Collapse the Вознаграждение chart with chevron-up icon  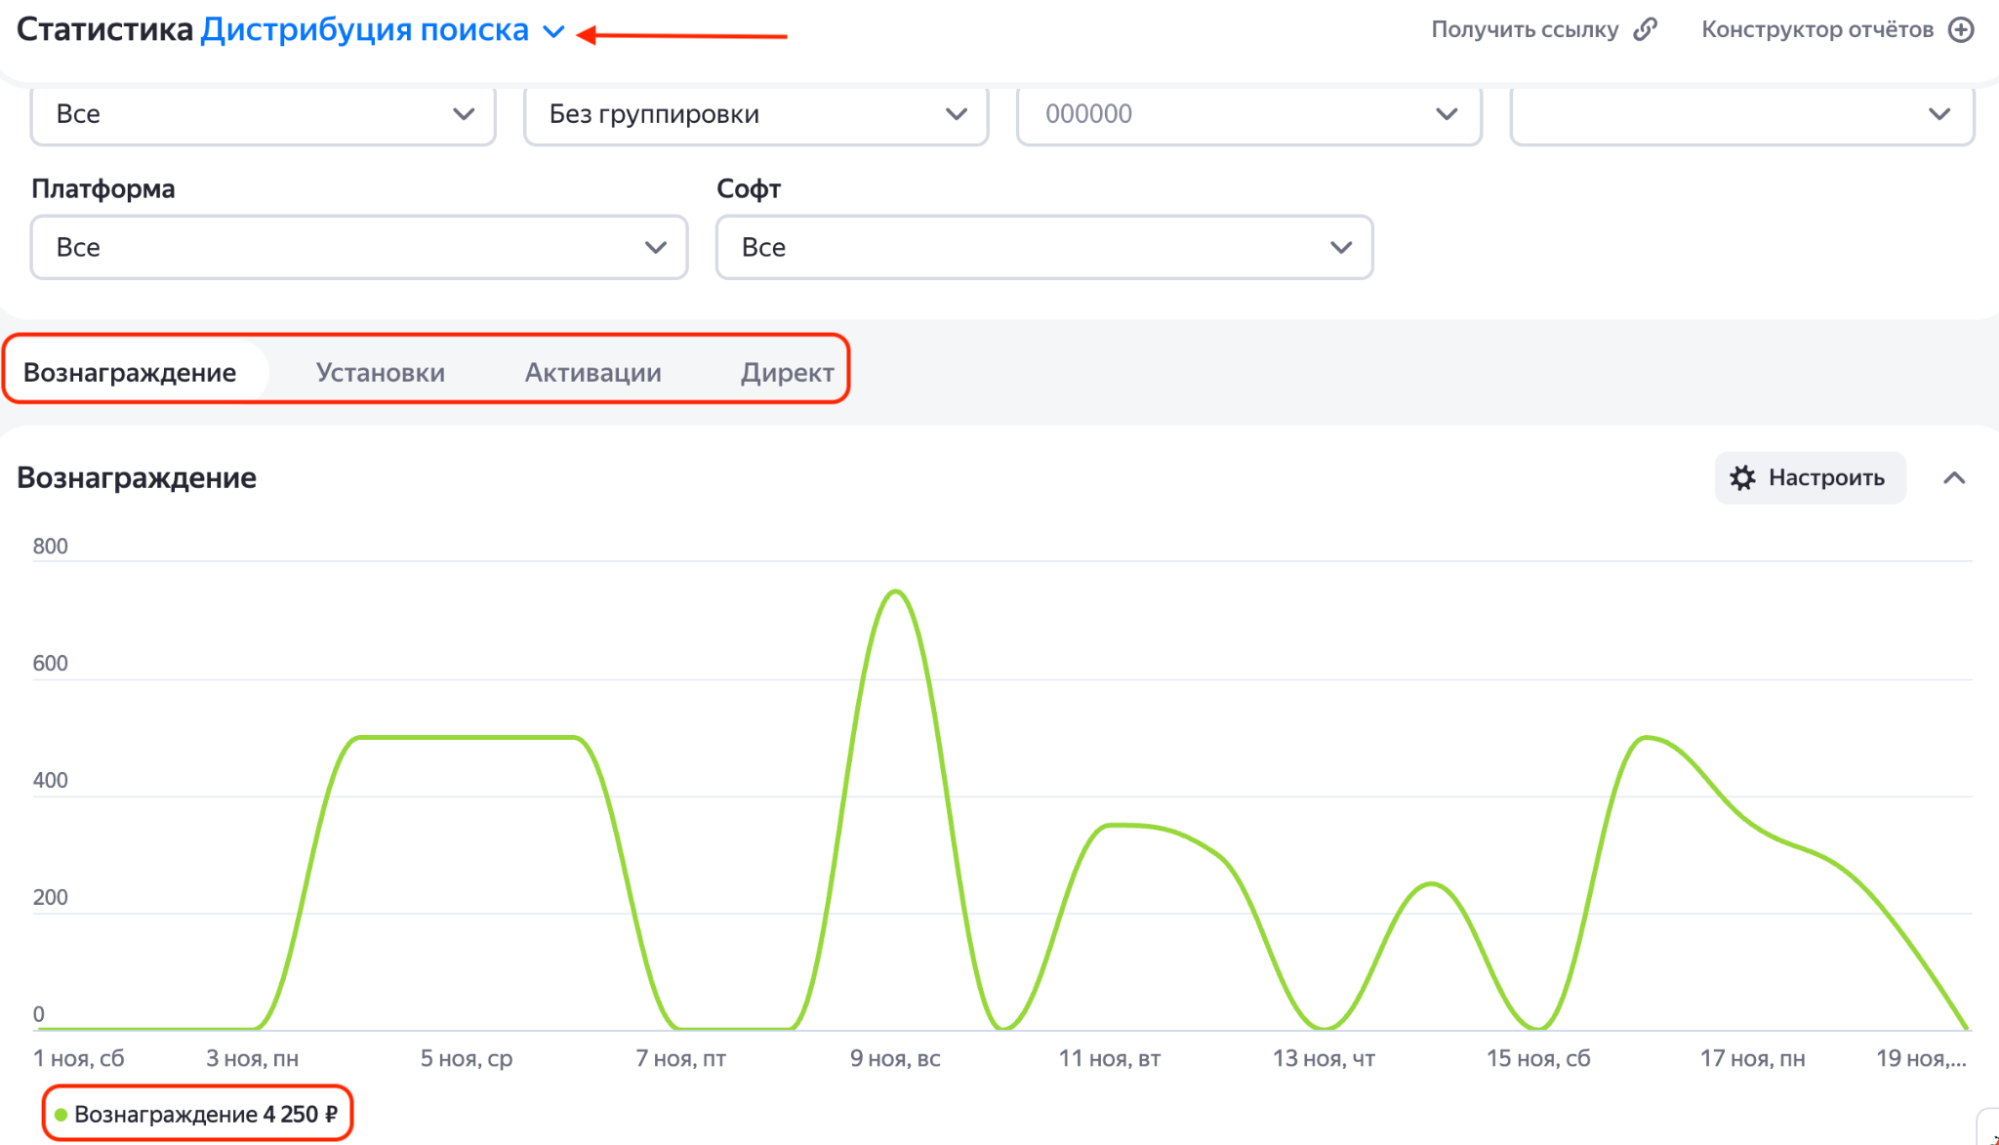tap(1954, 478)
